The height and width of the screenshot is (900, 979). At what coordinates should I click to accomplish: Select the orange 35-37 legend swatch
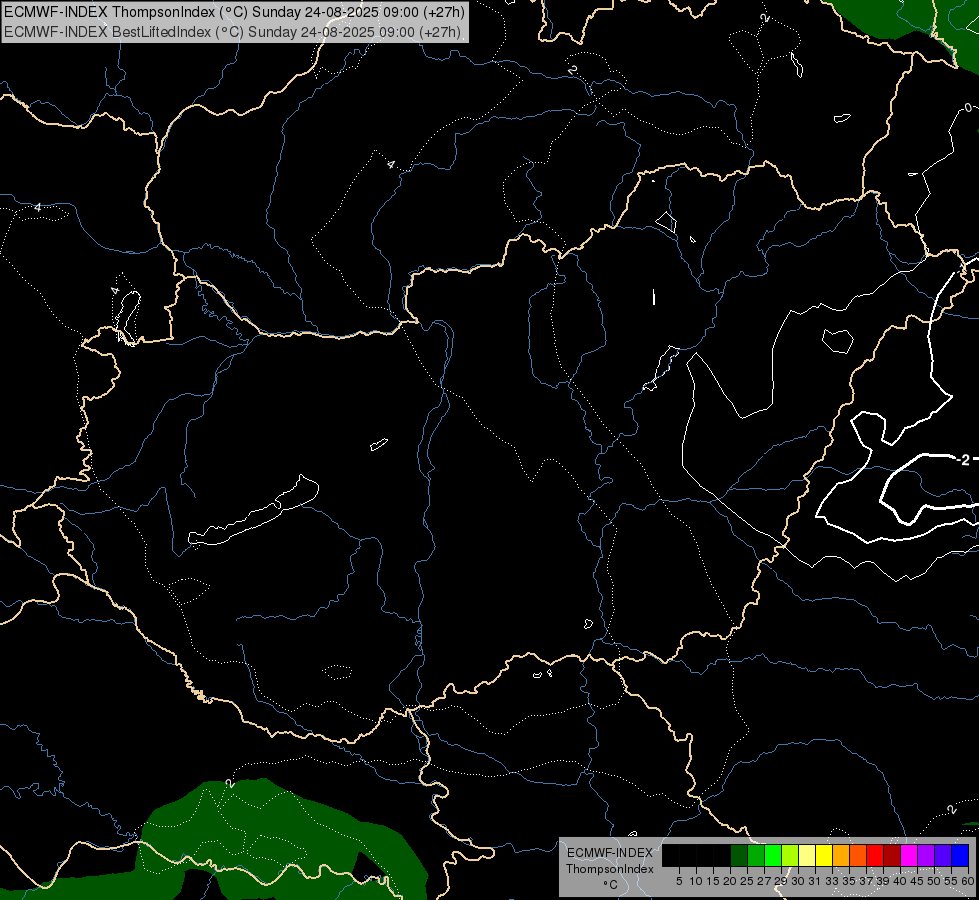[x=858, y=855]
